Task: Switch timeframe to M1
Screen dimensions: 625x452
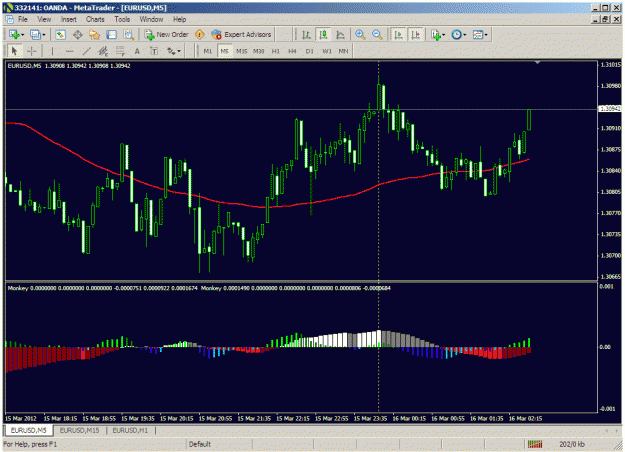Action: click(x=208, y=51)
